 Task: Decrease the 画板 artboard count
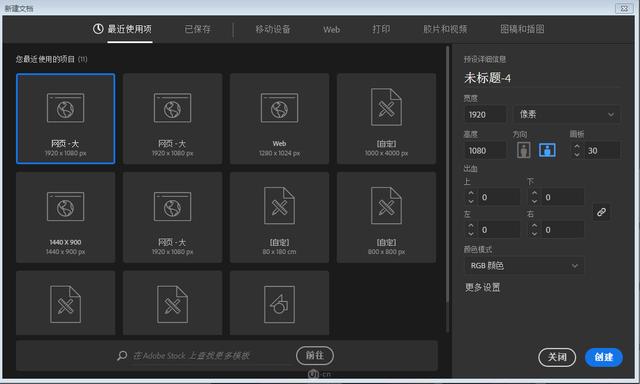[x=577, y=154]
